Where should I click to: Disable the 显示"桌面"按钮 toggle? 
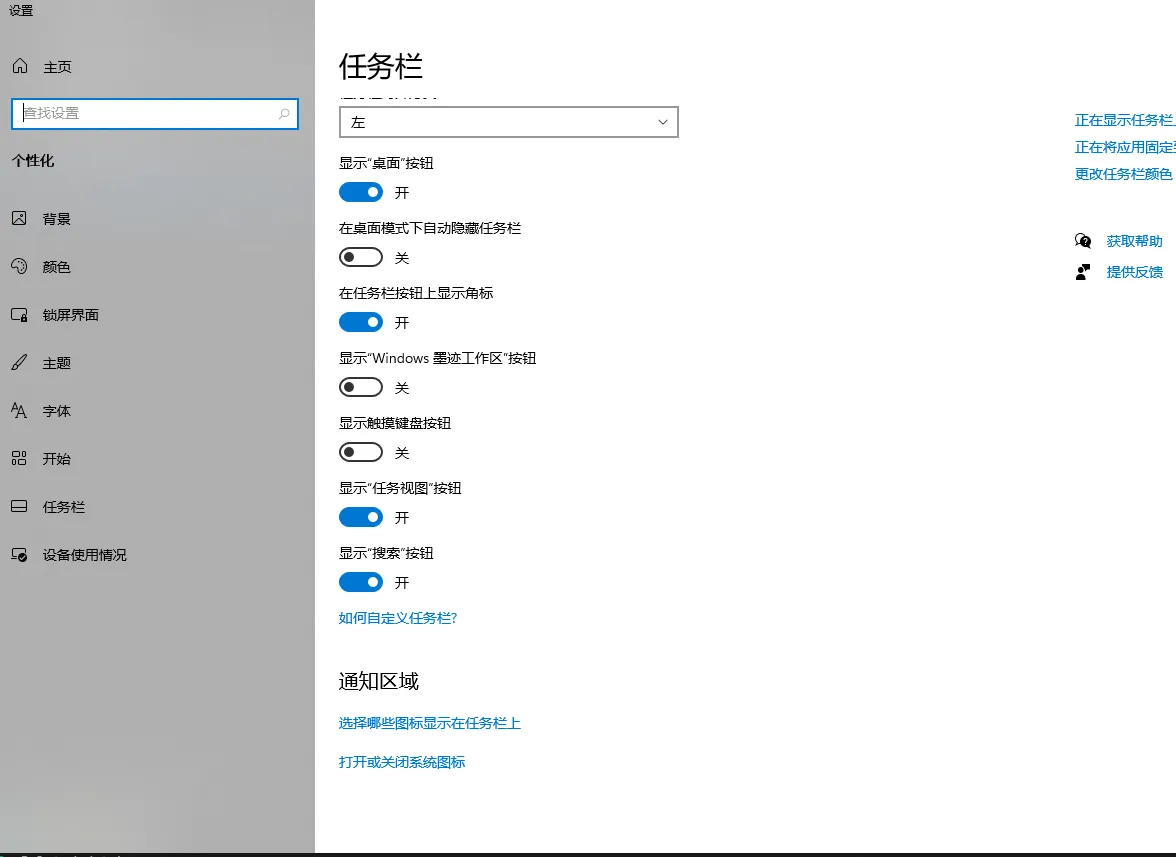pyautogui.click(x=361, y=192)
